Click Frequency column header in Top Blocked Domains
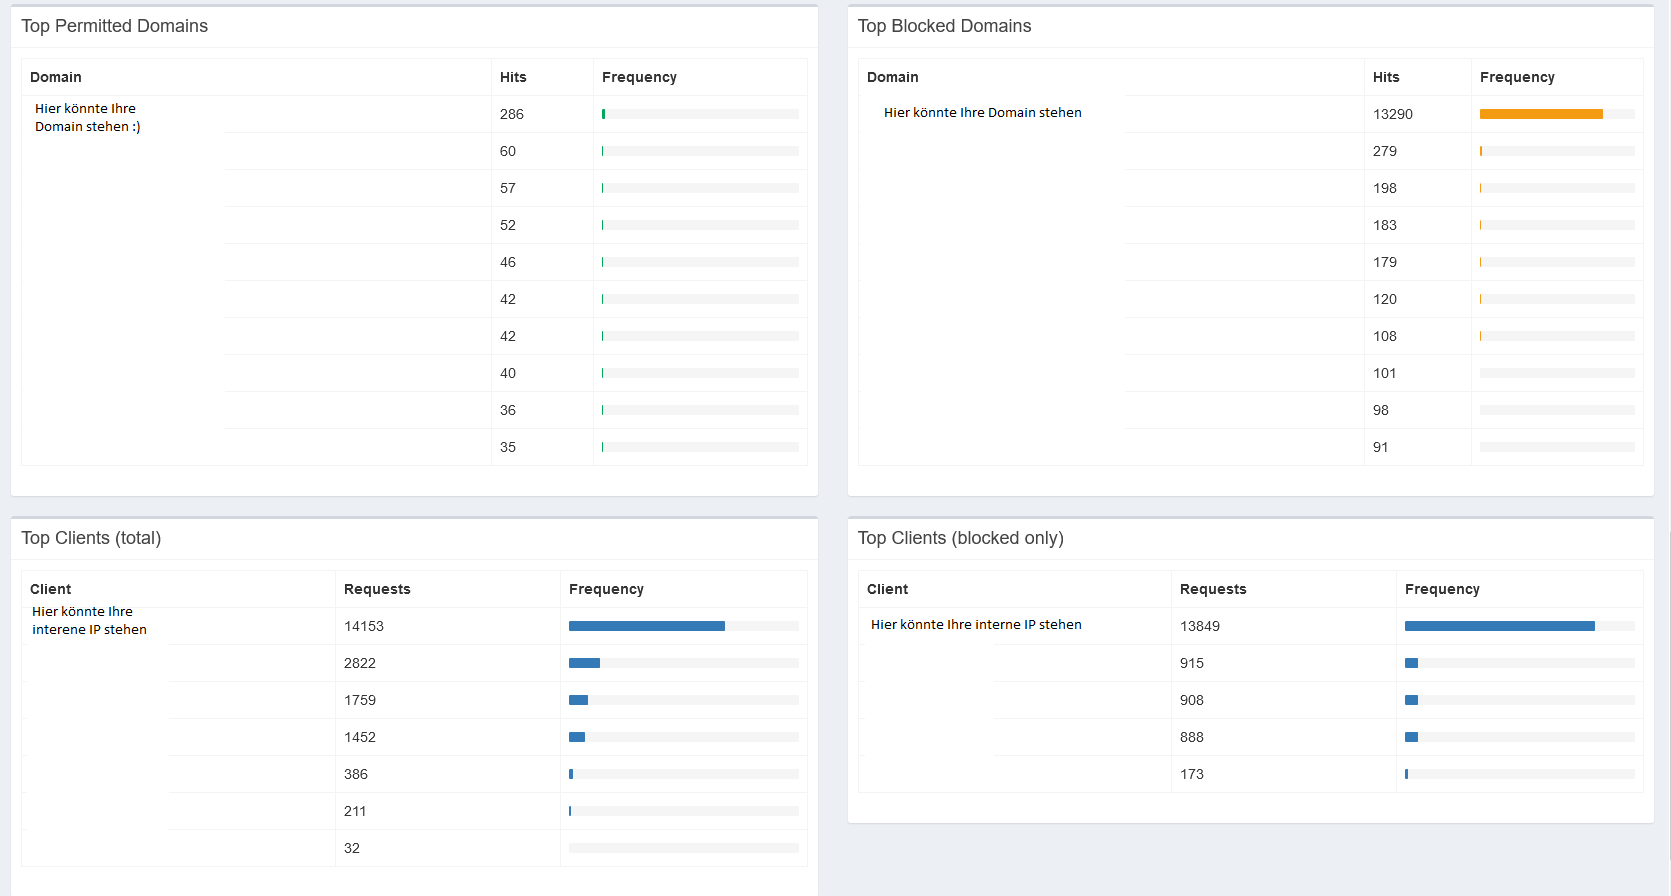Screen dimensions: 1671x896 click(1516, 77)
